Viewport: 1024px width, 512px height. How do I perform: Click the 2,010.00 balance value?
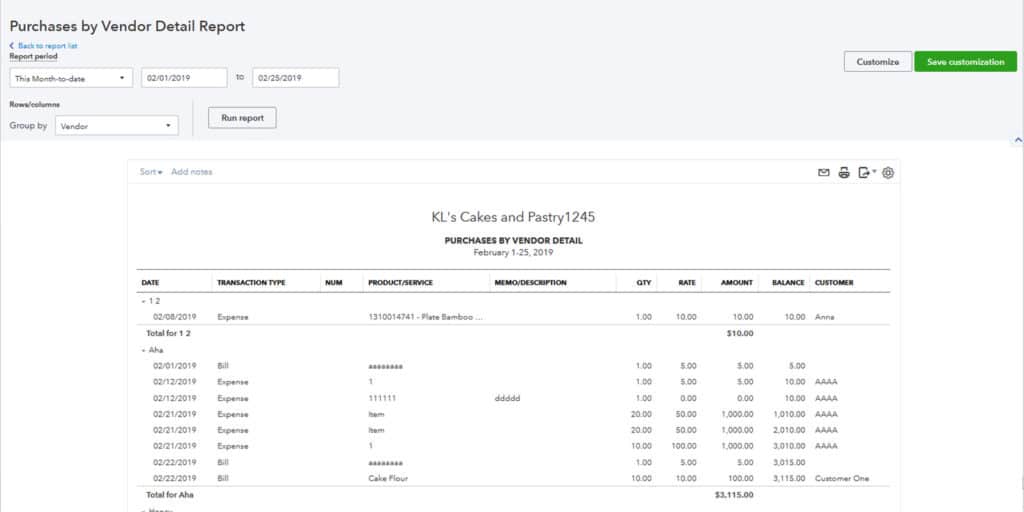(x=789, y=430)
